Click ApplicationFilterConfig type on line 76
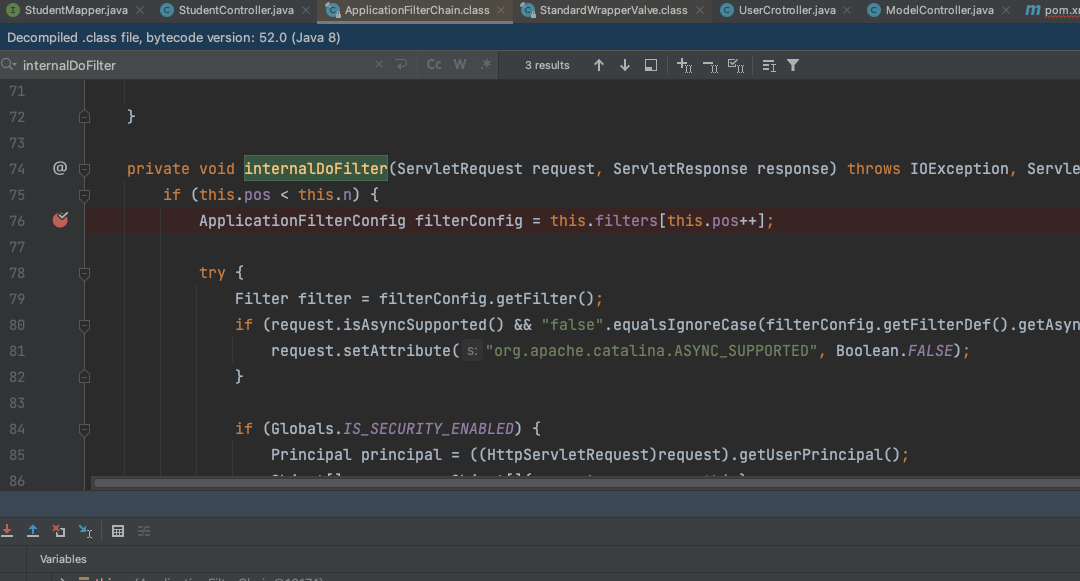 [x=302, y=221]
